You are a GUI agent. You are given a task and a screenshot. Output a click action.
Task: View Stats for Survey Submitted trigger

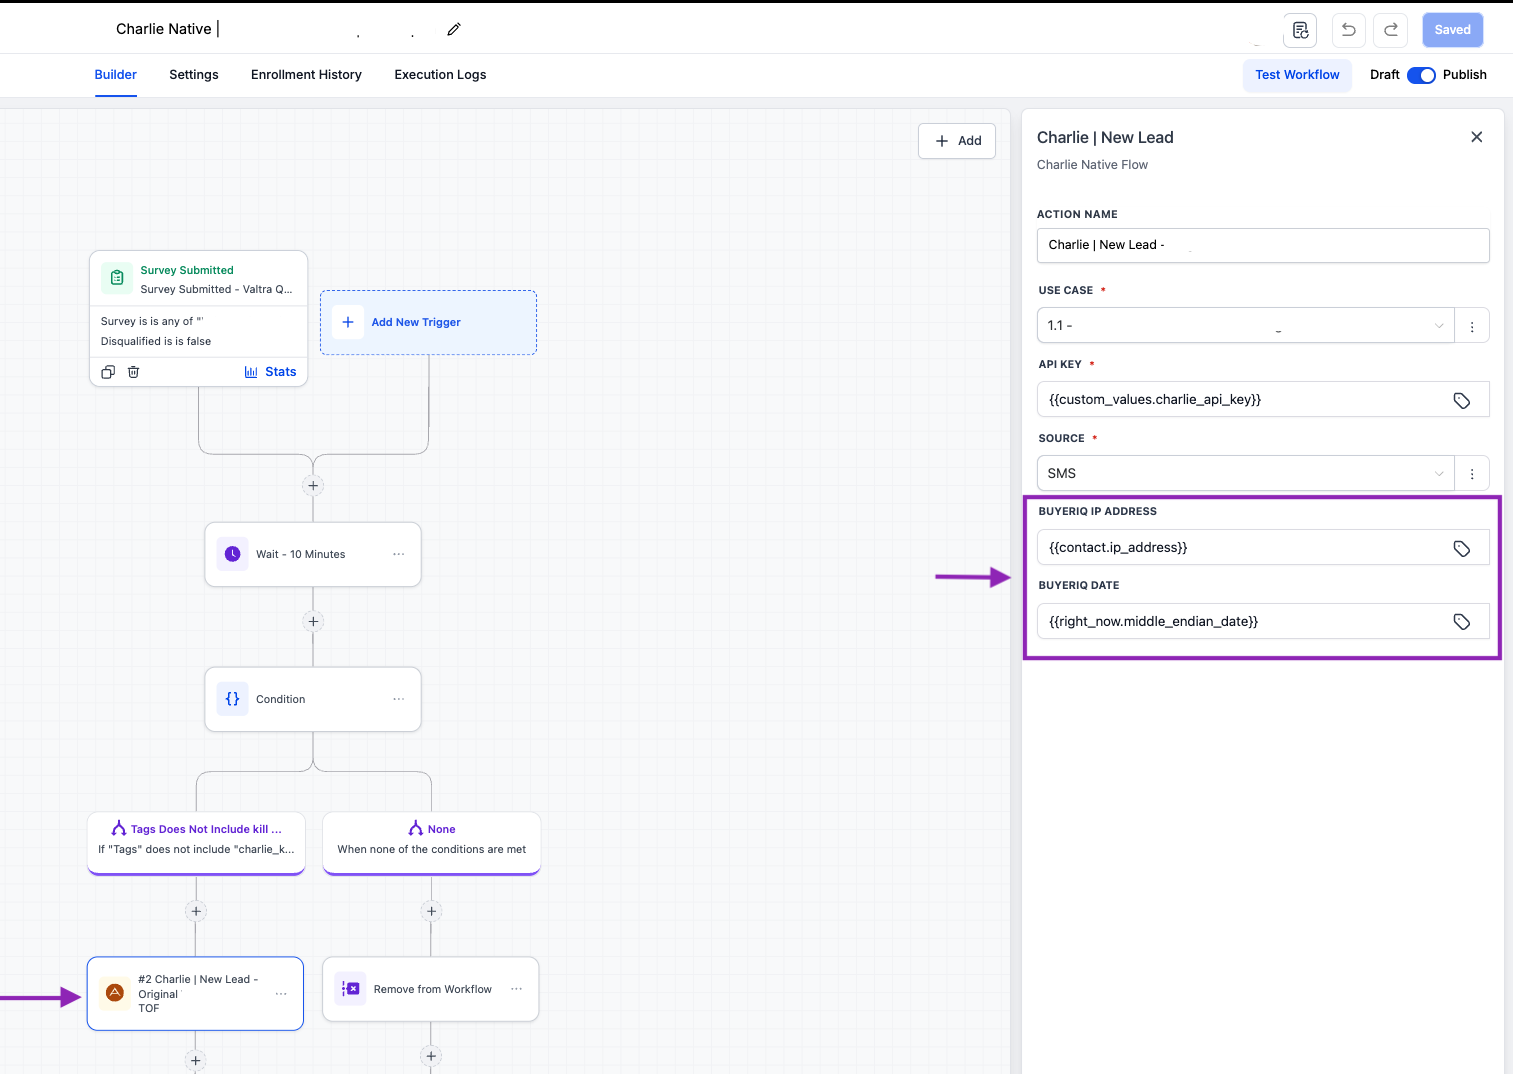[x=270, y=372]
